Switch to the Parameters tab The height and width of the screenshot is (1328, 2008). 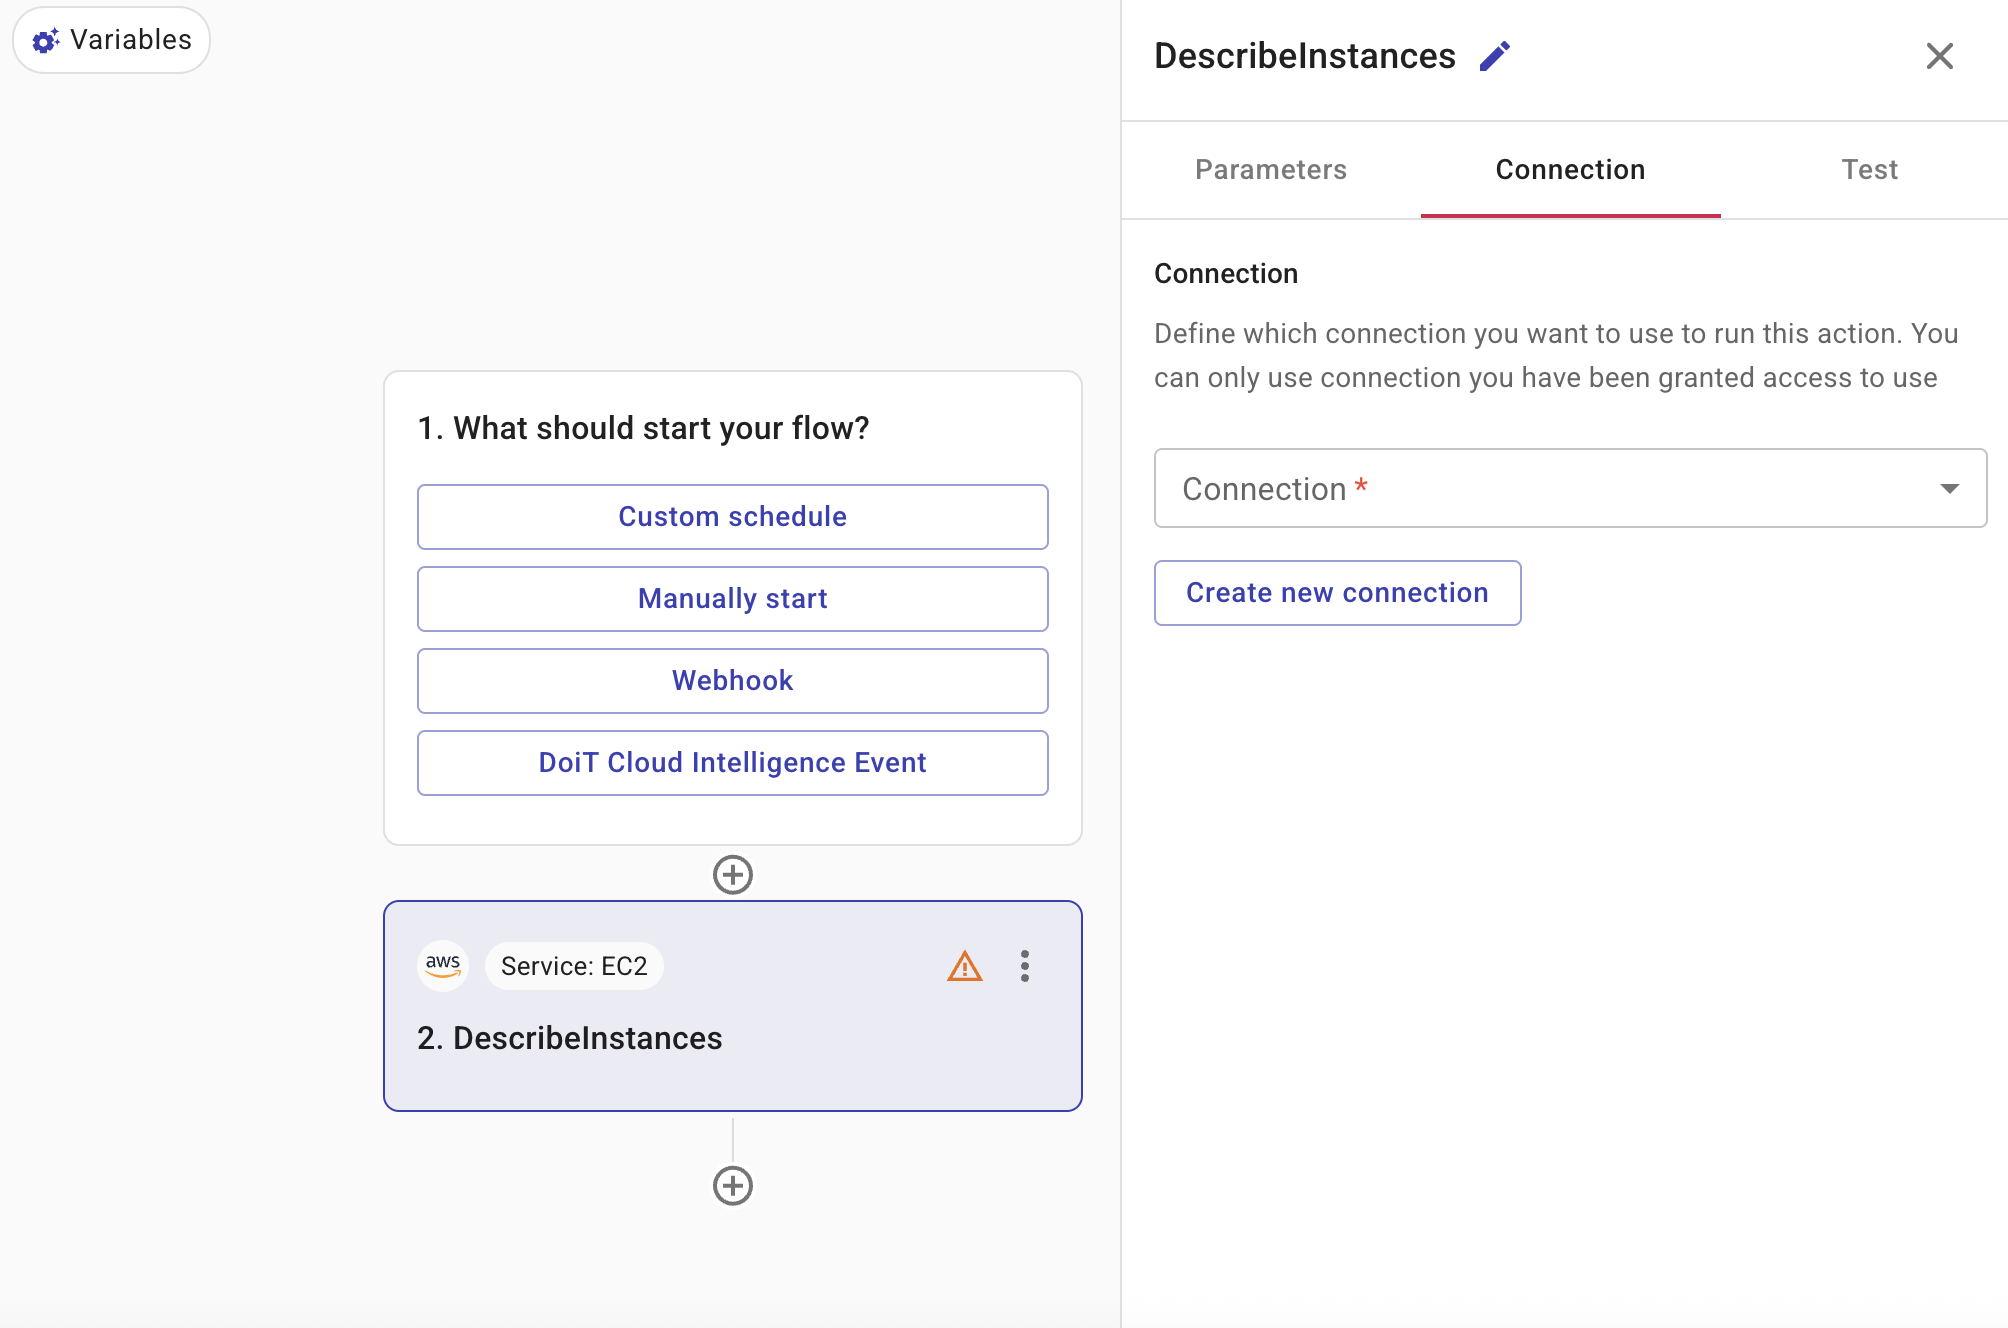point(1270,170)
